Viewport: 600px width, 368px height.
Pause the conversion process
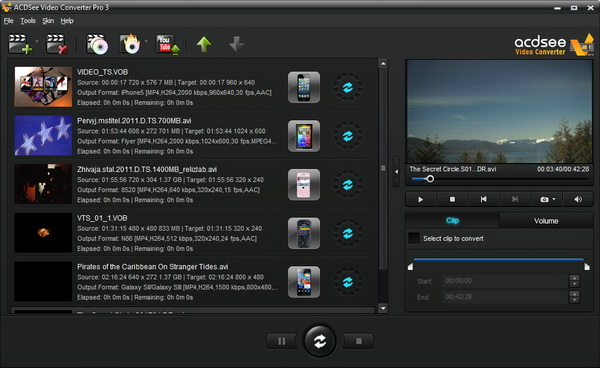(x=282, y=341)
